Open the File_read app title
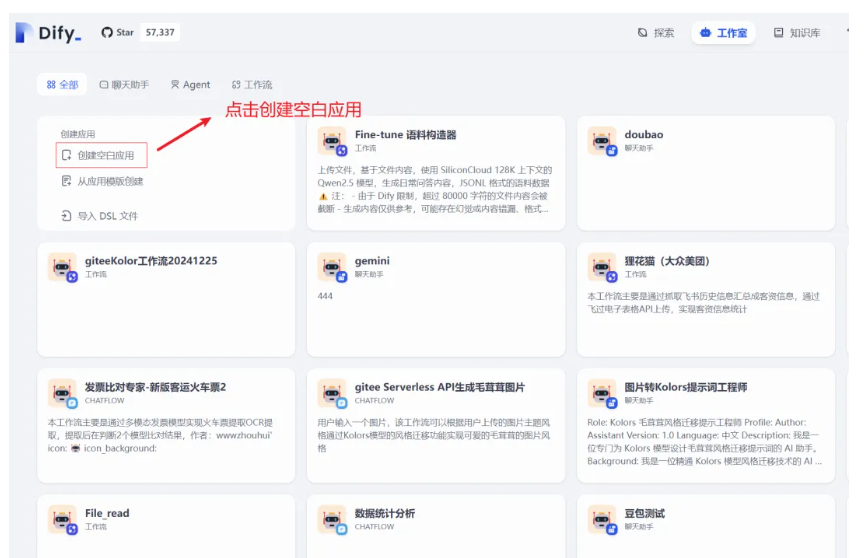This screenshot has width=867, height=558. click(107, 513)
